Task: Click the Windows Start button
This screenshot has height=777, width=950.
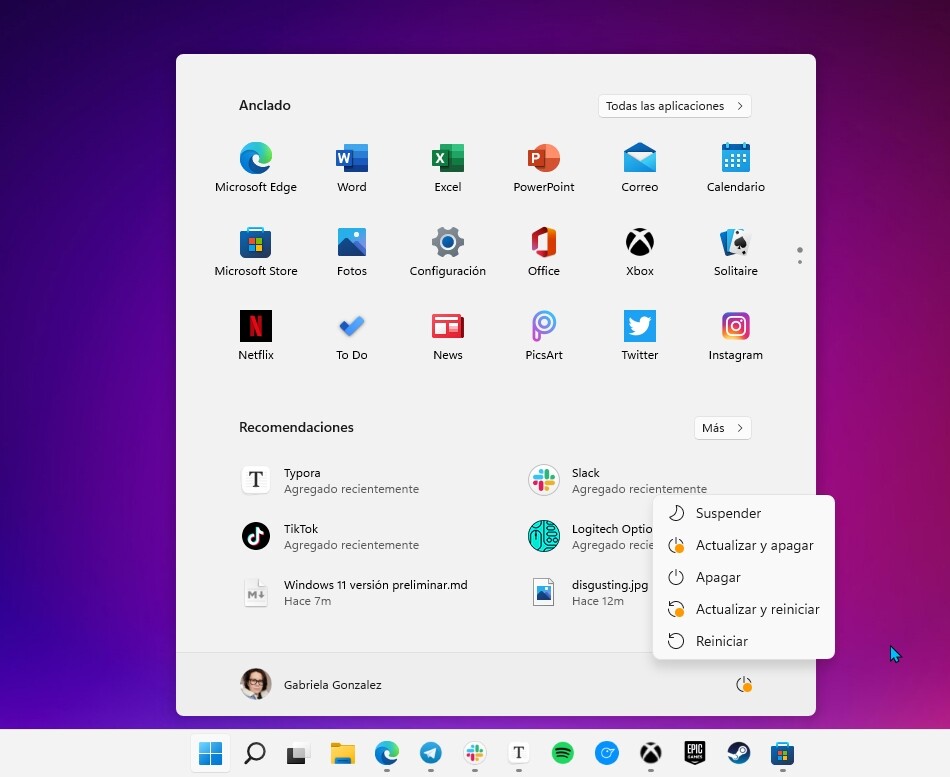Action: 210,753
